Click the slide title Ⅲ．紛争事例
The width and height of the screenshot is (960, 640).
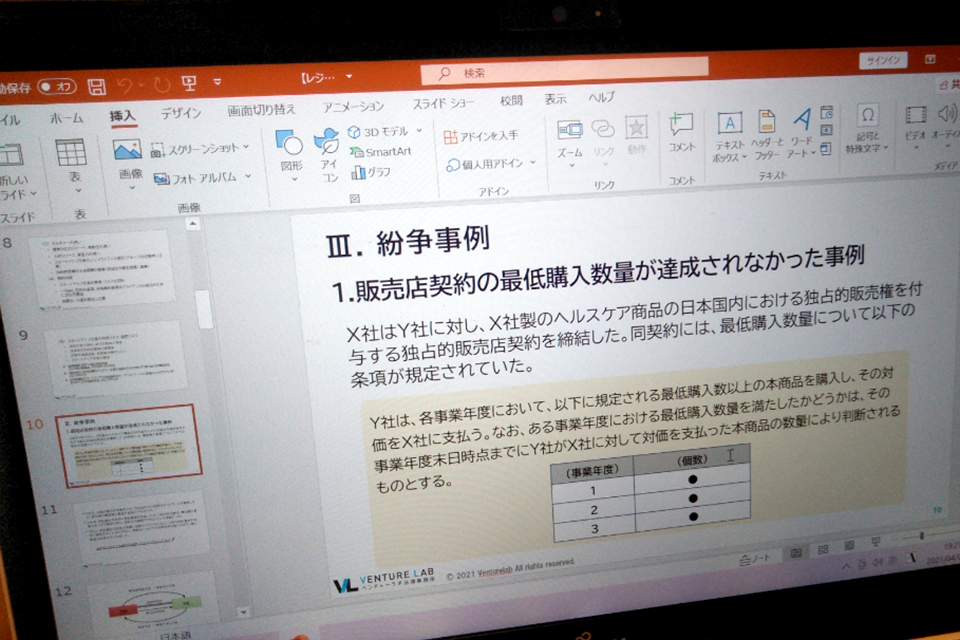tap(408, 241)
